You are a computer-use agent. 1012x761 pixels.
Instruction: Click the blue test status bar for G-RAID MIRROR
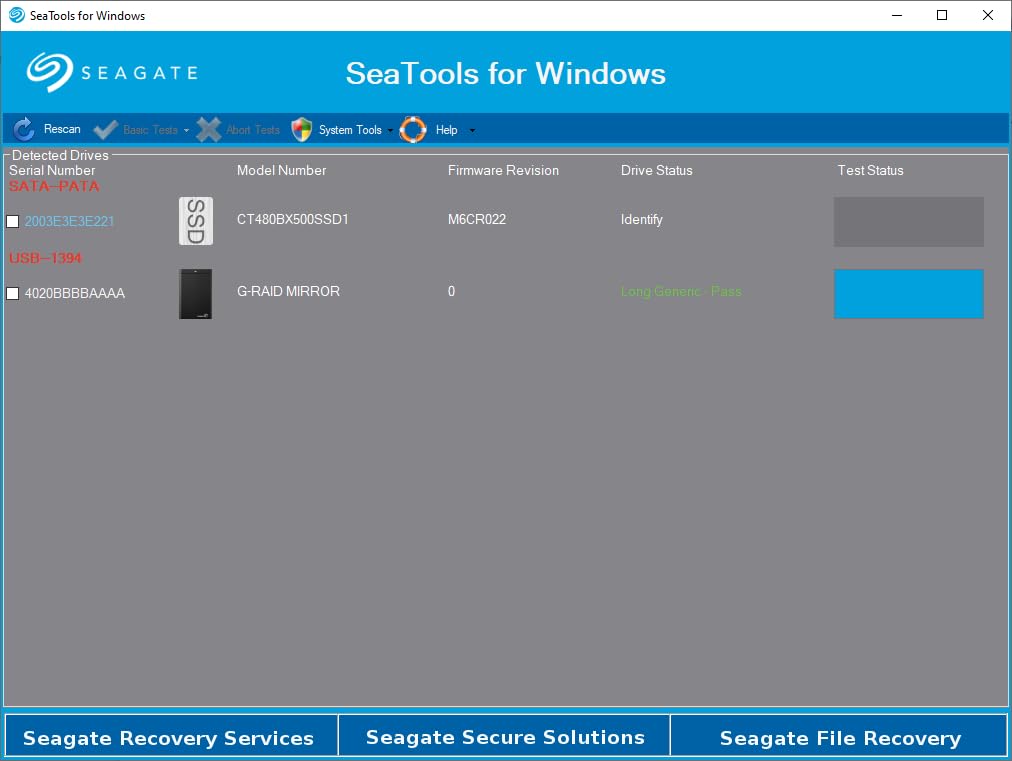(x=909, y=294)
